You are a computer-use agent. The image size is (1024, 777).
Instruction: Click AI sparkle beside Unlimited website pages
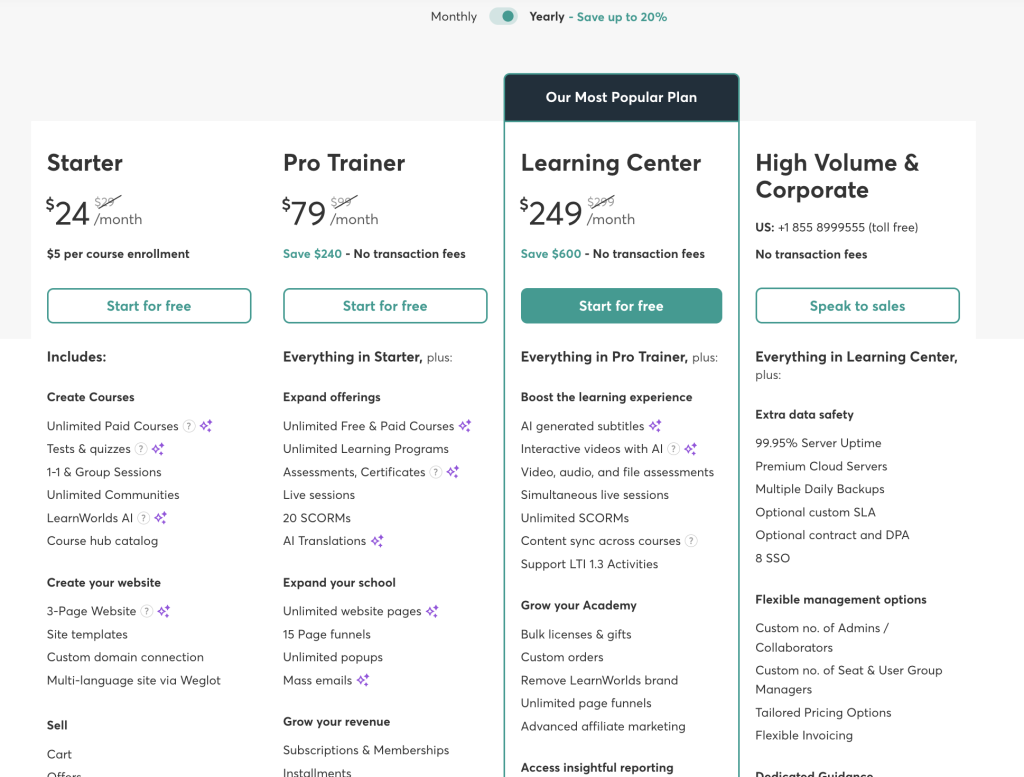[x=432, y=611]
